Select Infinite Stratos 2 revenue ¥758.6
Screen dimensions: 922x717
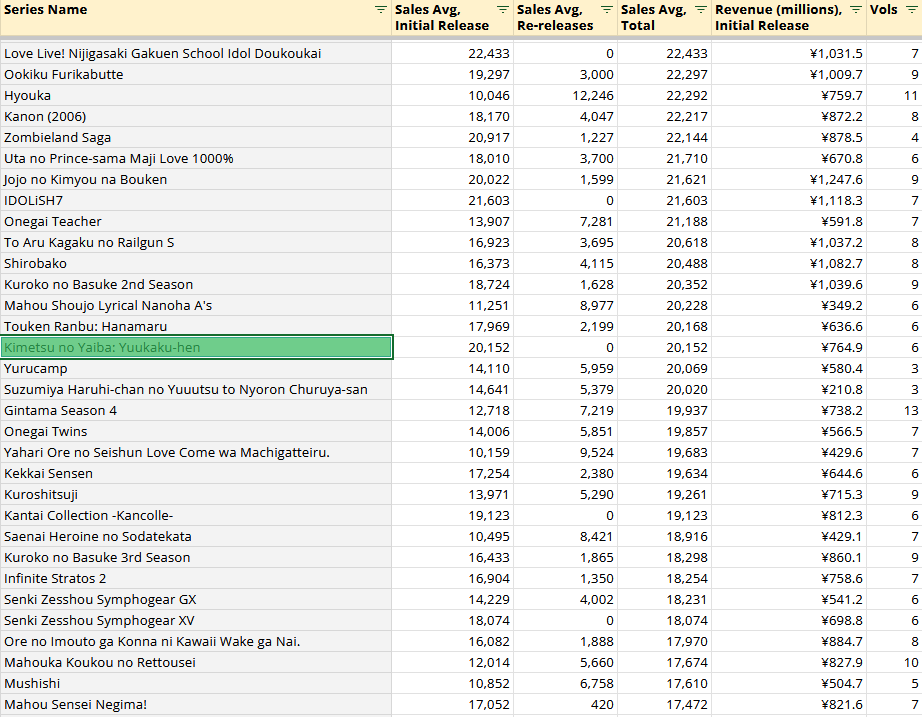[x=789, y=579]
